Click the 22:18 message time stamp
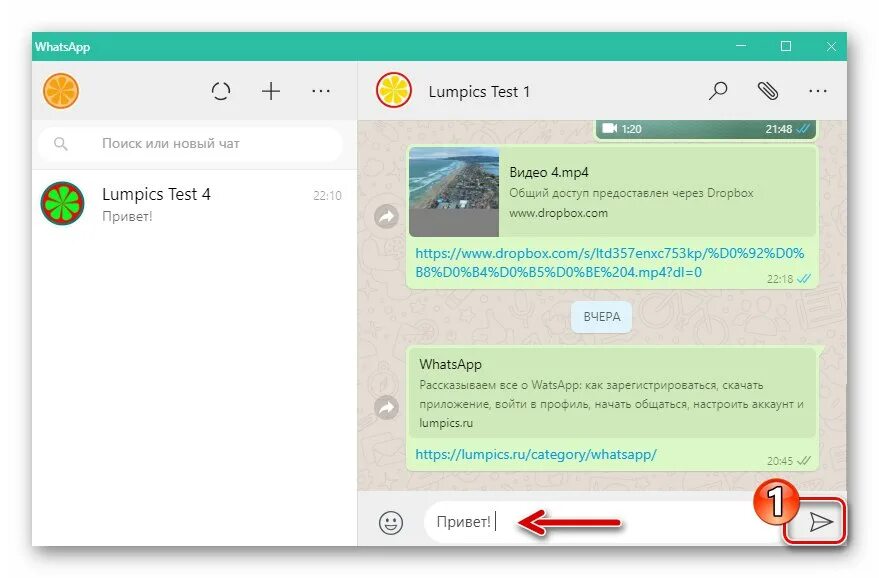Image resolution: width=879 pixels, height=578 pixels. point(780,279)
